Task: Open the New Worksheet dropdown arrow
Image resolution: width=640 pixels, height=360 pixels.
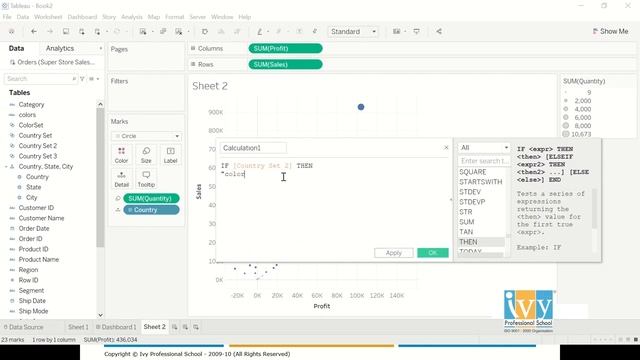Action: point(152,31)
